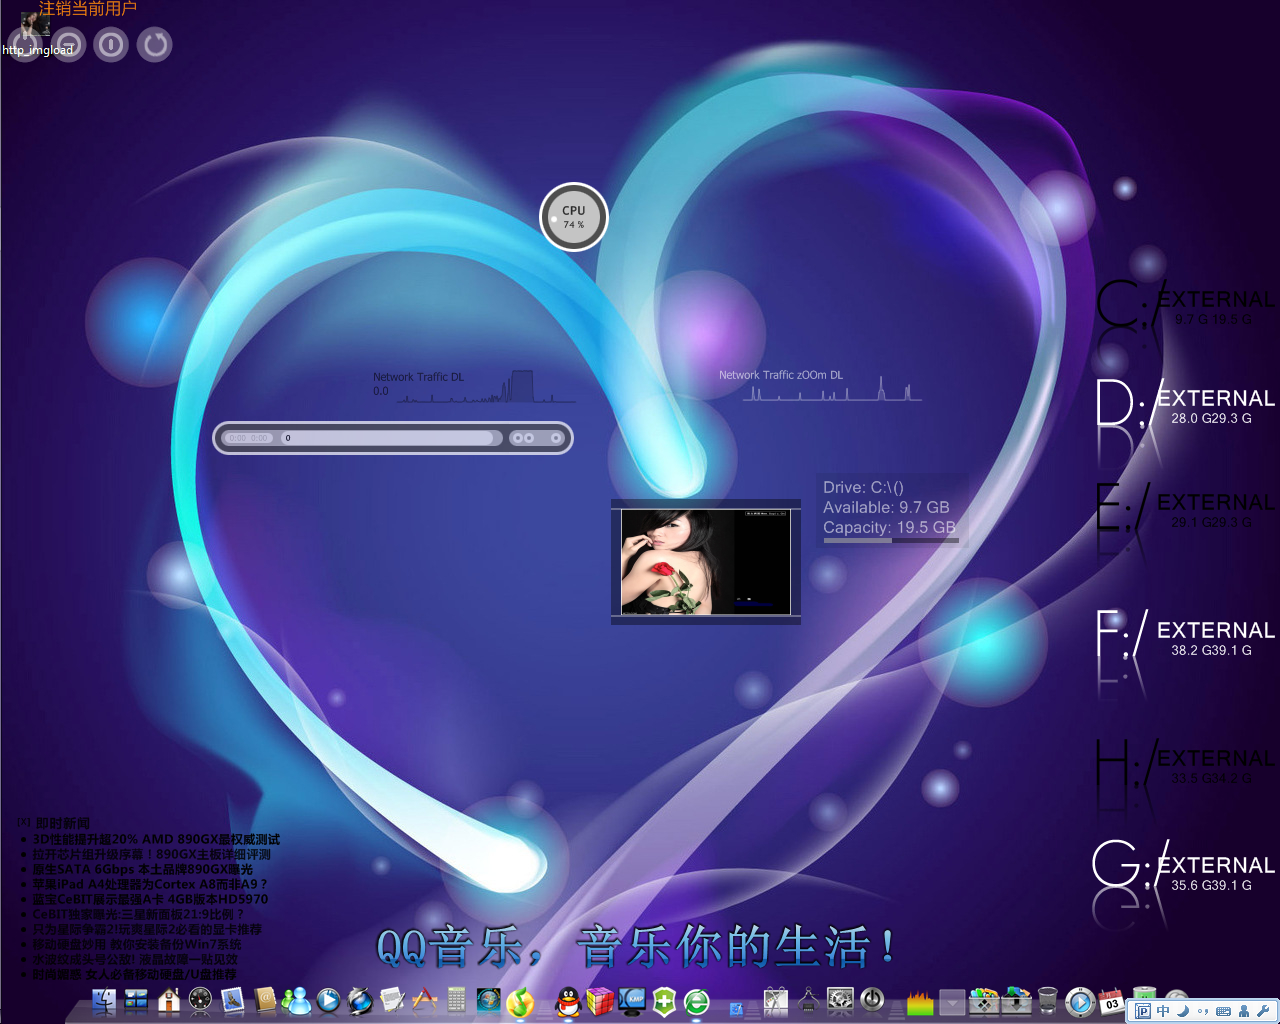Click the Network Traffic DL graph widget
This screenshot has height=1024, width=1280.
coord(474,386)
